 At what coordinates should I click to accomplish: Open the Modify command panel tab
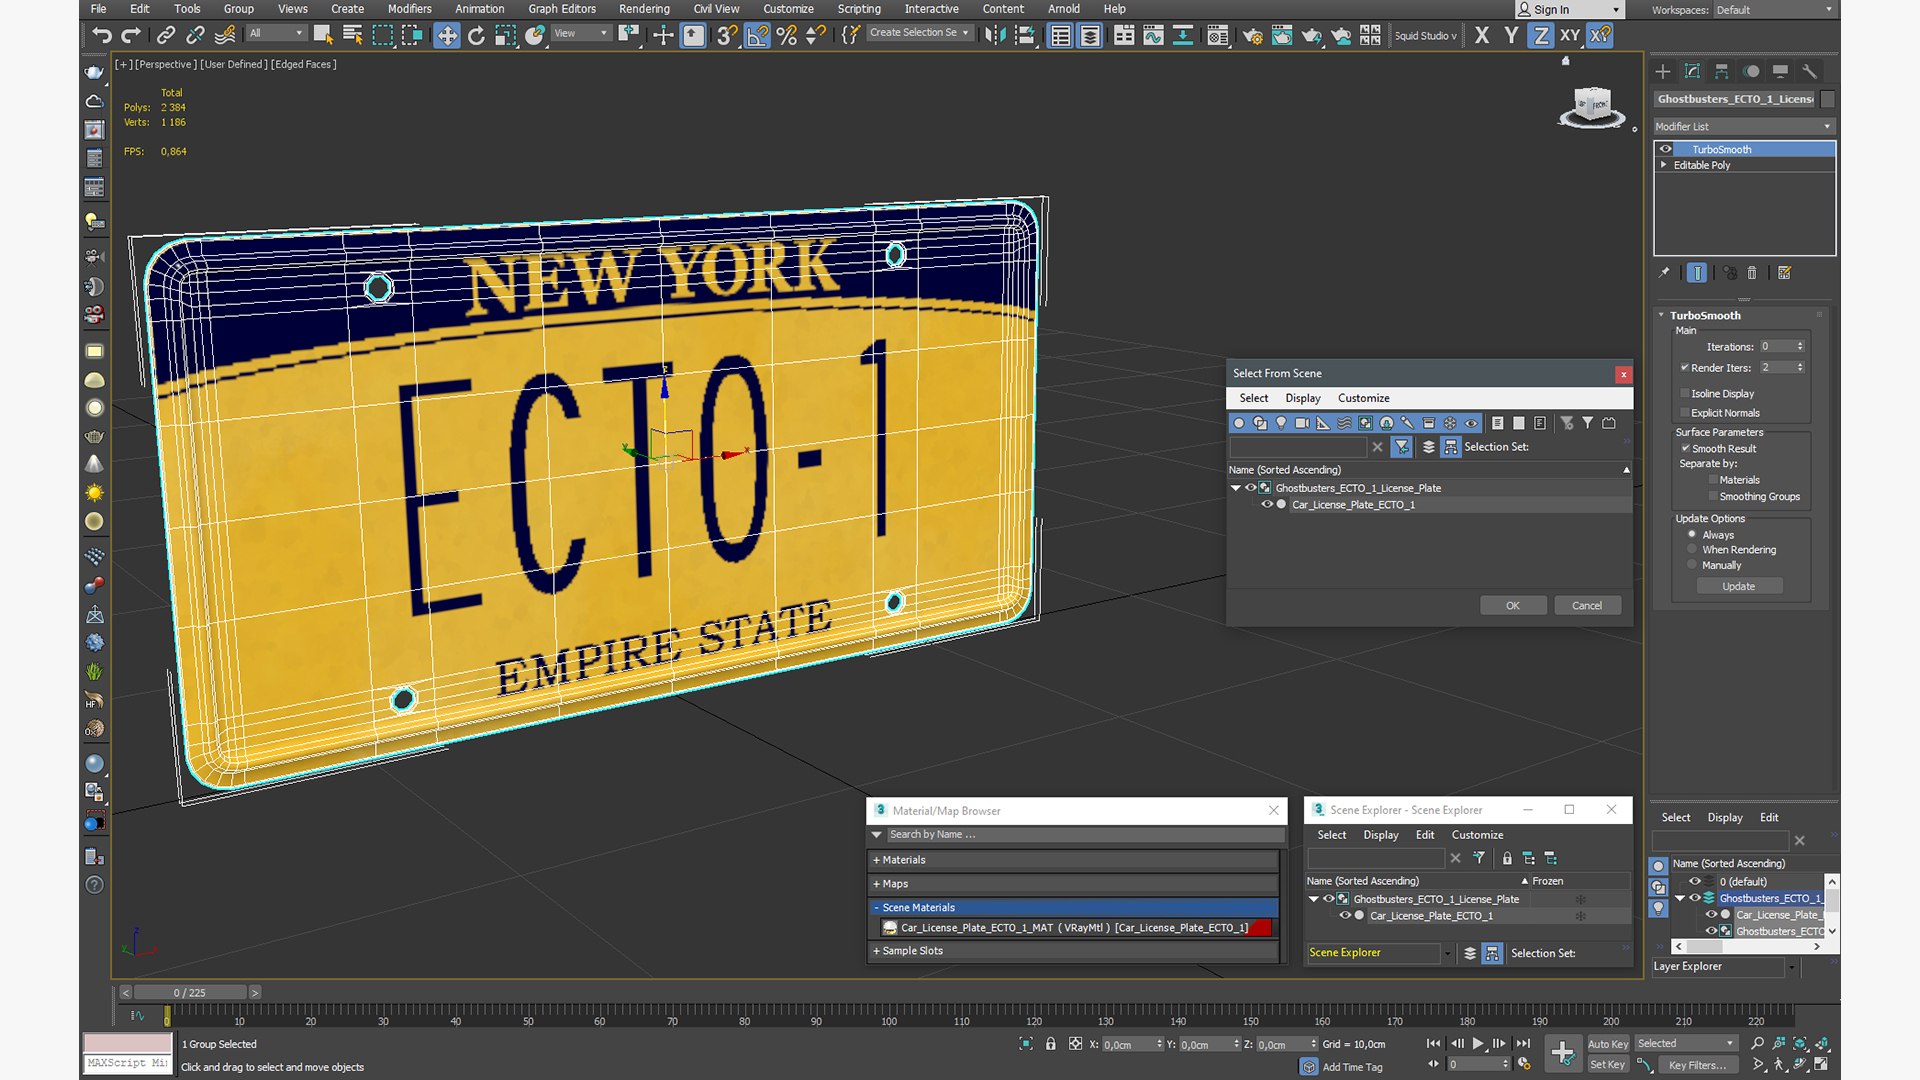click(x=1692, y=71)
